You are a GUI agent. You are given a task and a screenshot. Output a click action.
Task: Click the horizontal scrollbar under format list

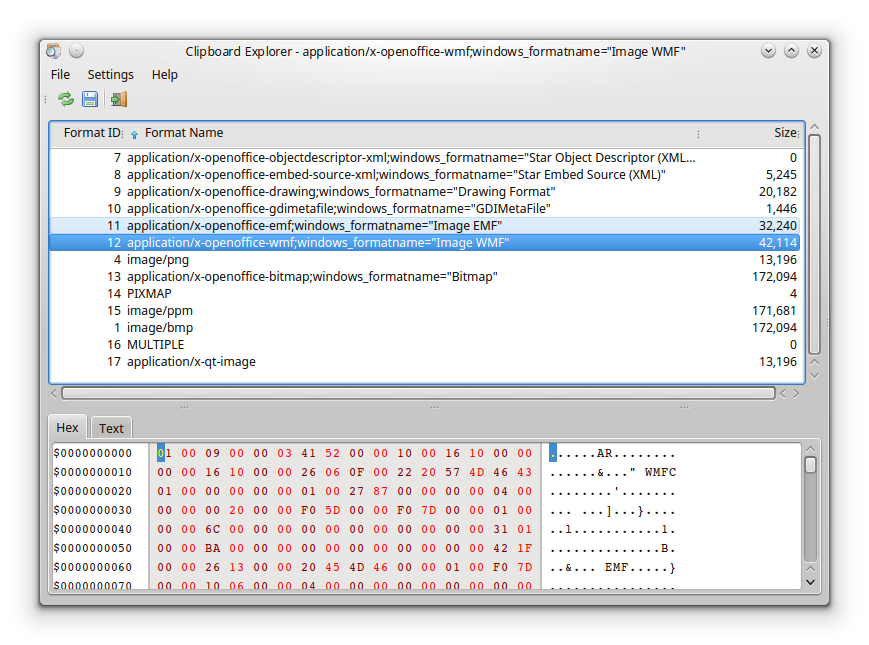(418, 393)
